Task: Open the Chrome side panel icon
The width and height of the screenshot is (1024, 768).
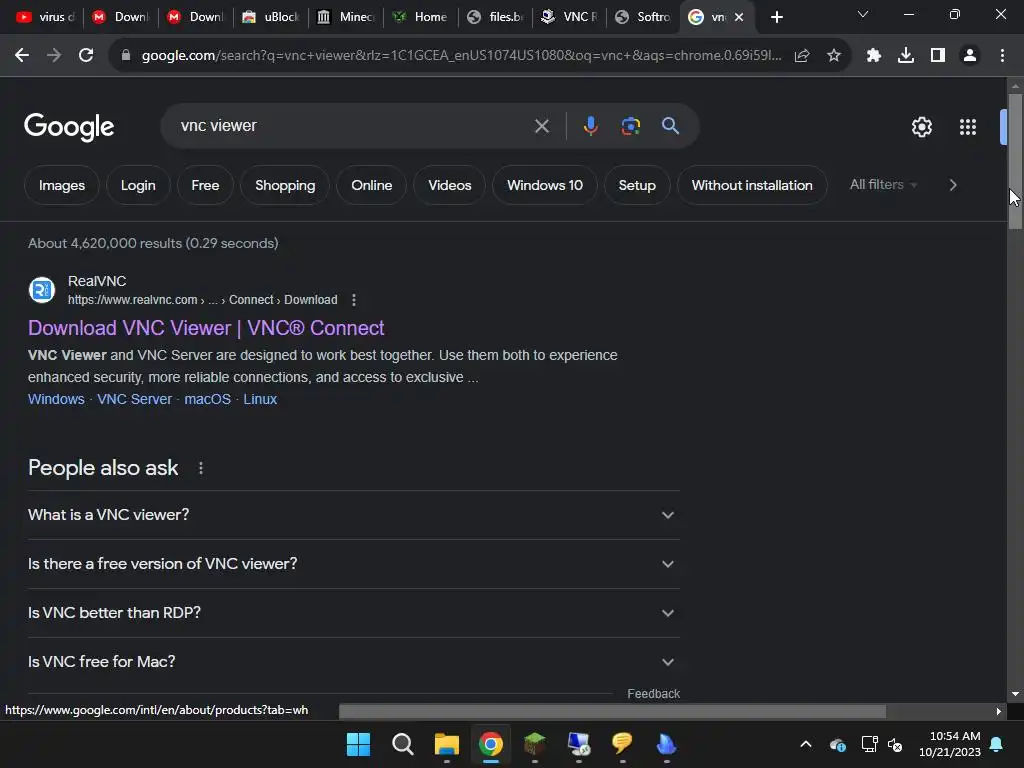Action: tap(937, 56)
